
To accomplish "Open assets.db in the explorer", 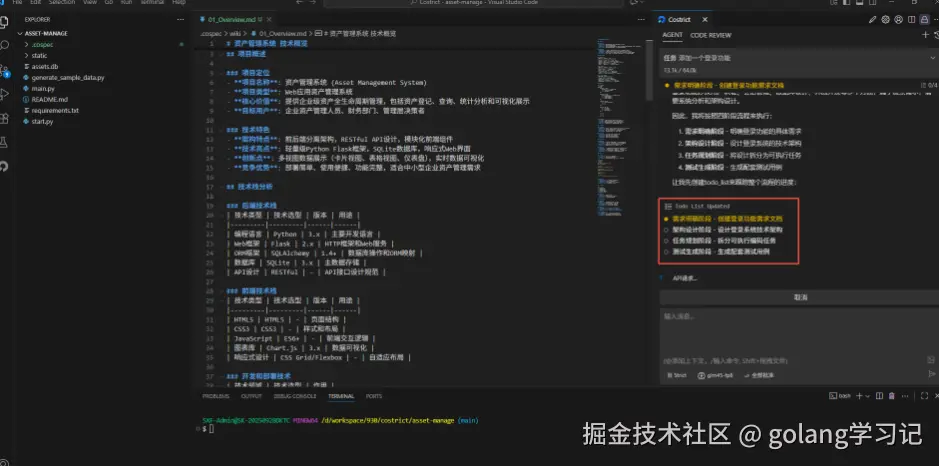I will [45, 66].
